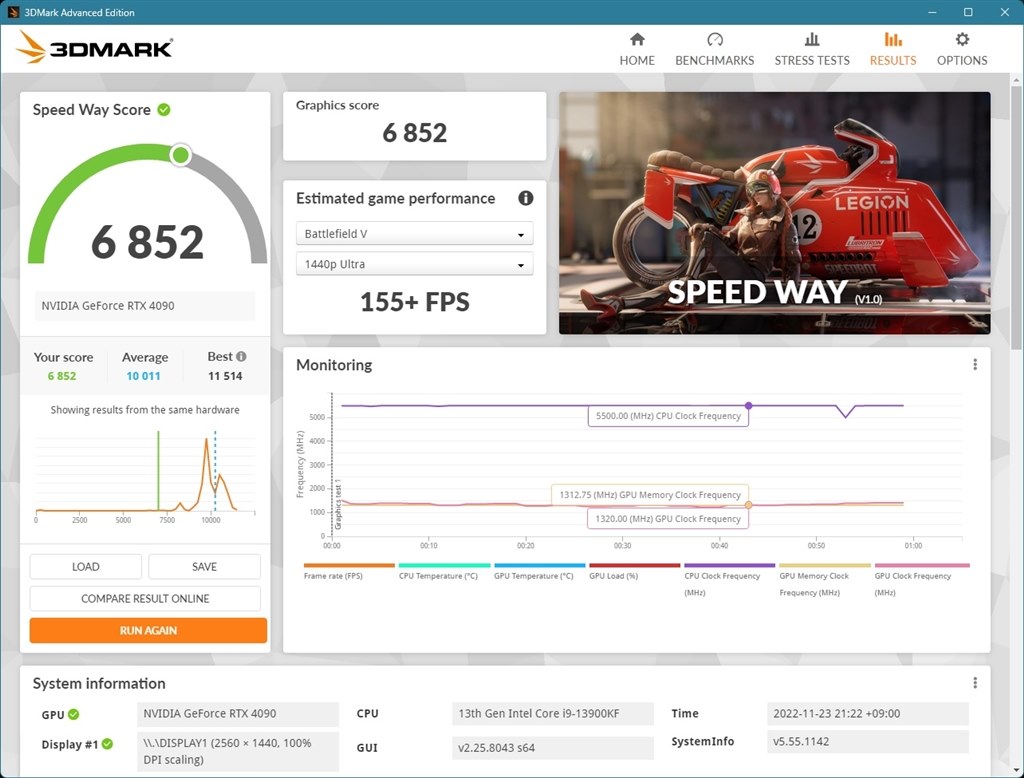Click the Display #1 resolution value
Screen dimensions: 1024x778
pyautogui.click(x=238, y=751)
